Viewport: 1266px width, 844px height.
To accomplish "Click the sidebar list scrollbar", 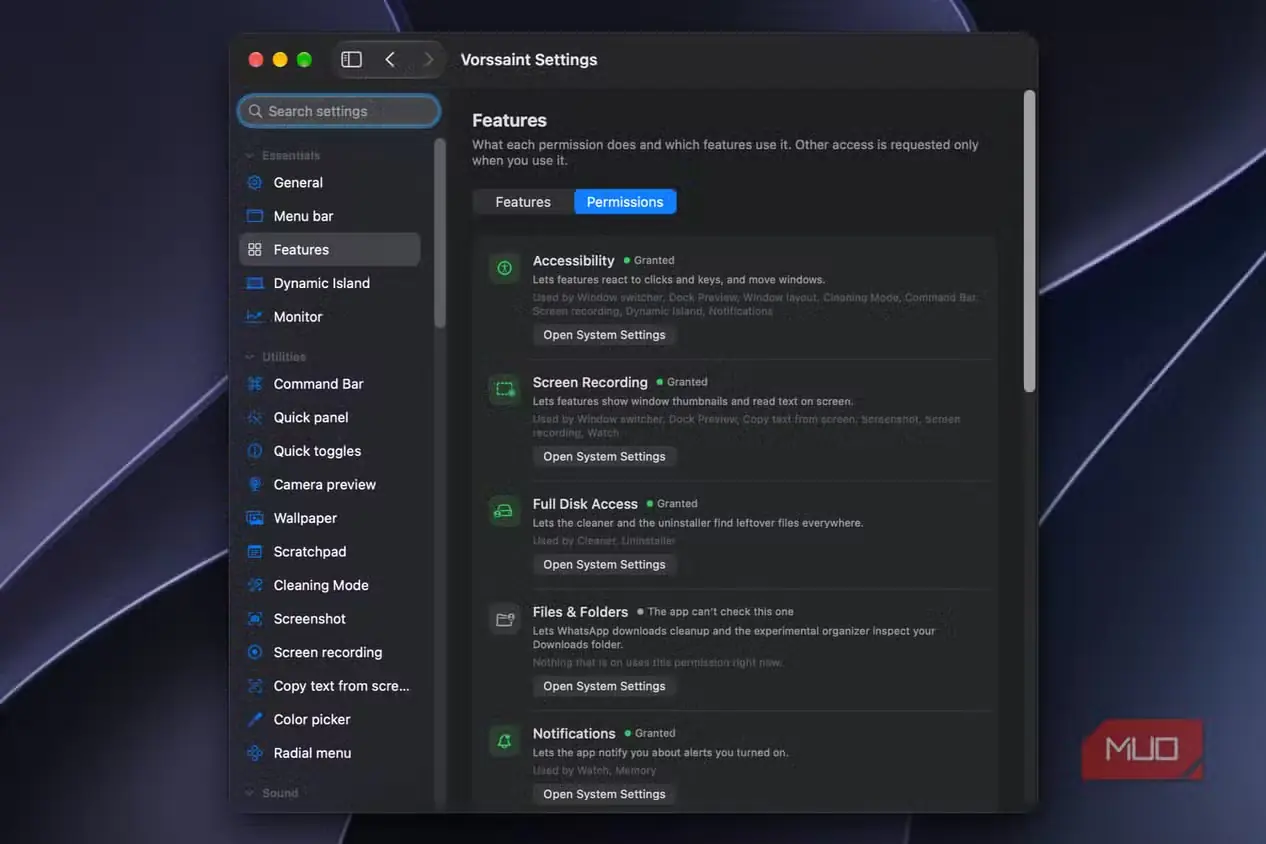I will pyautogui.click(x=440, y=232).
